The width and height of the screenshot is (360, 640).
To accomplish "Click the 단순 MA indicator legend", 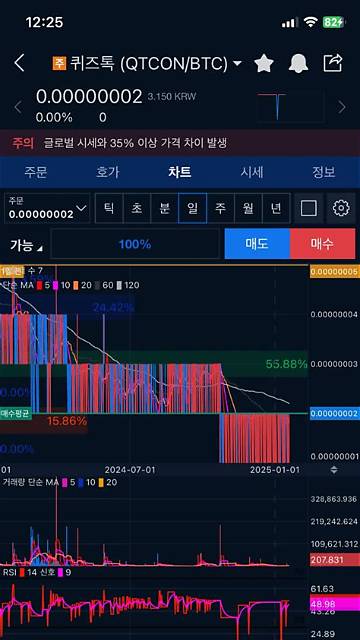I will [70, 285].
